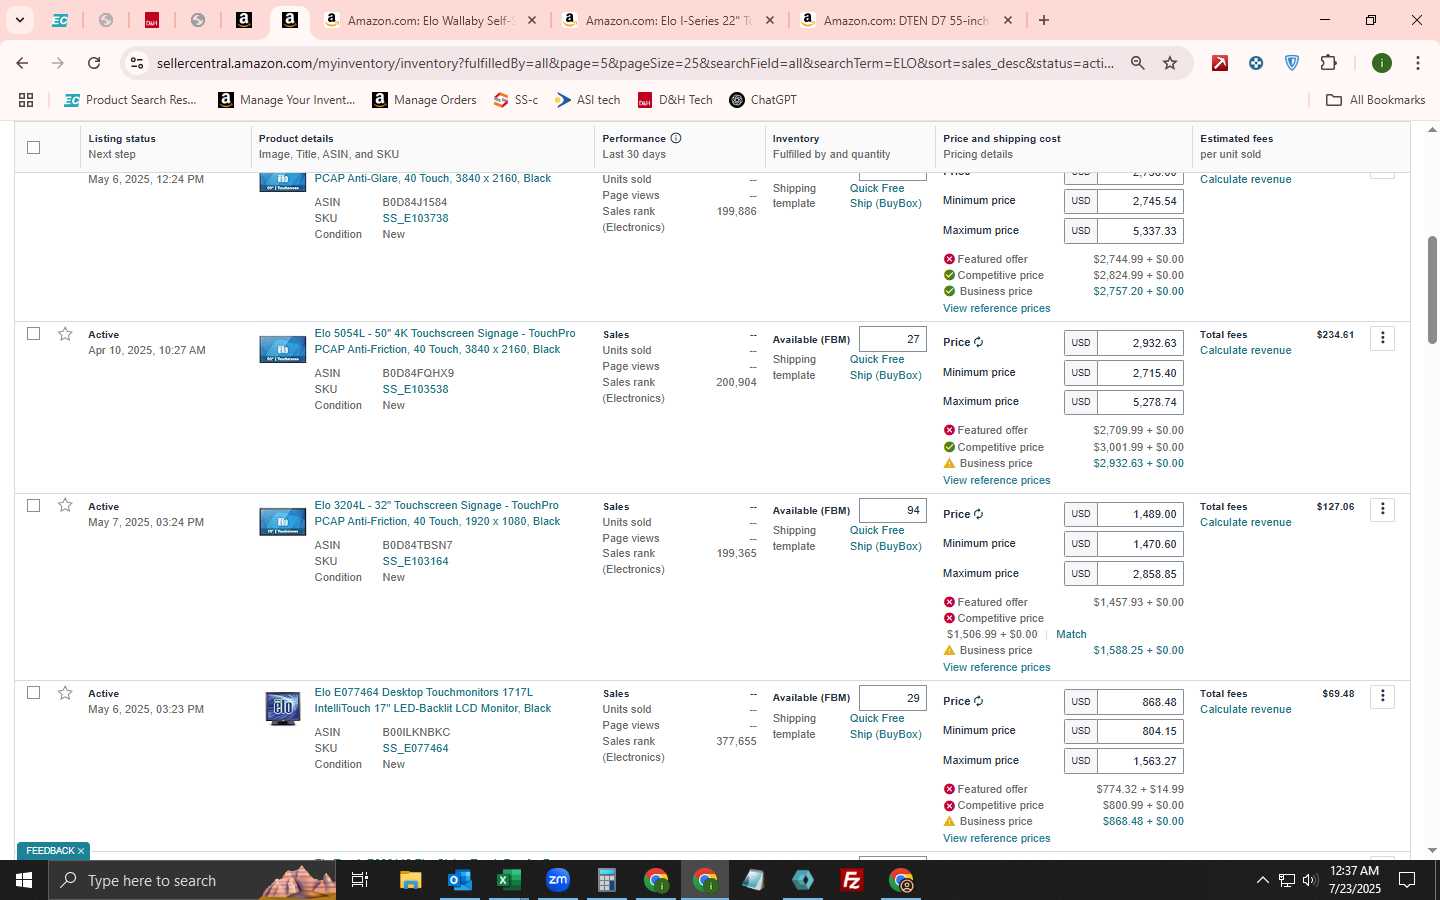Click Calculate revenue for the $69.48 listing

1245,709
